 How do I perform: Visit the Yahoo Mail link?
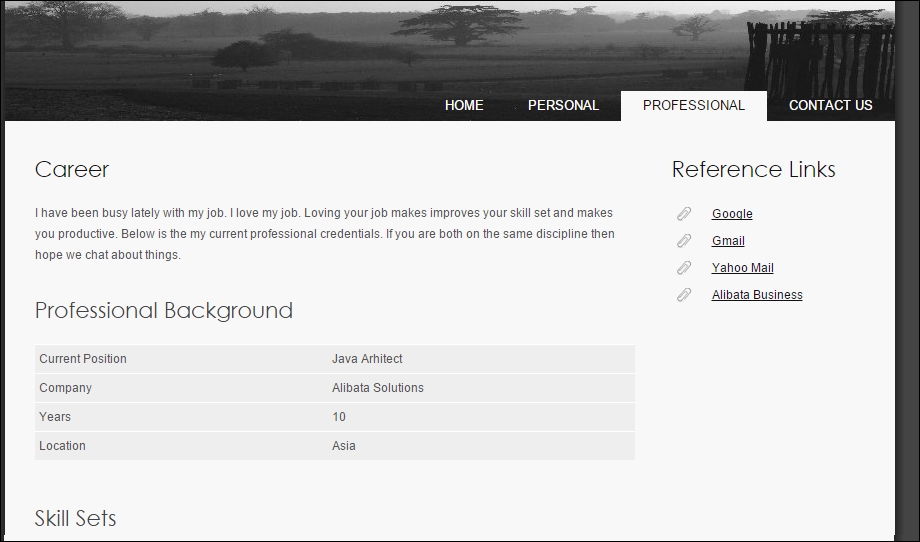(742, 268)
